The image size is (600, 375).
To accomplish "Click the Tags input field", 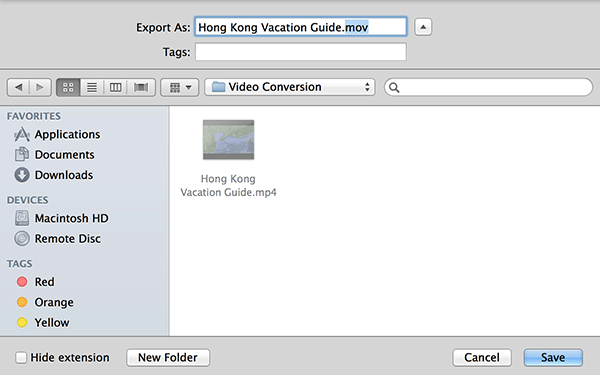I will [301, 52].
